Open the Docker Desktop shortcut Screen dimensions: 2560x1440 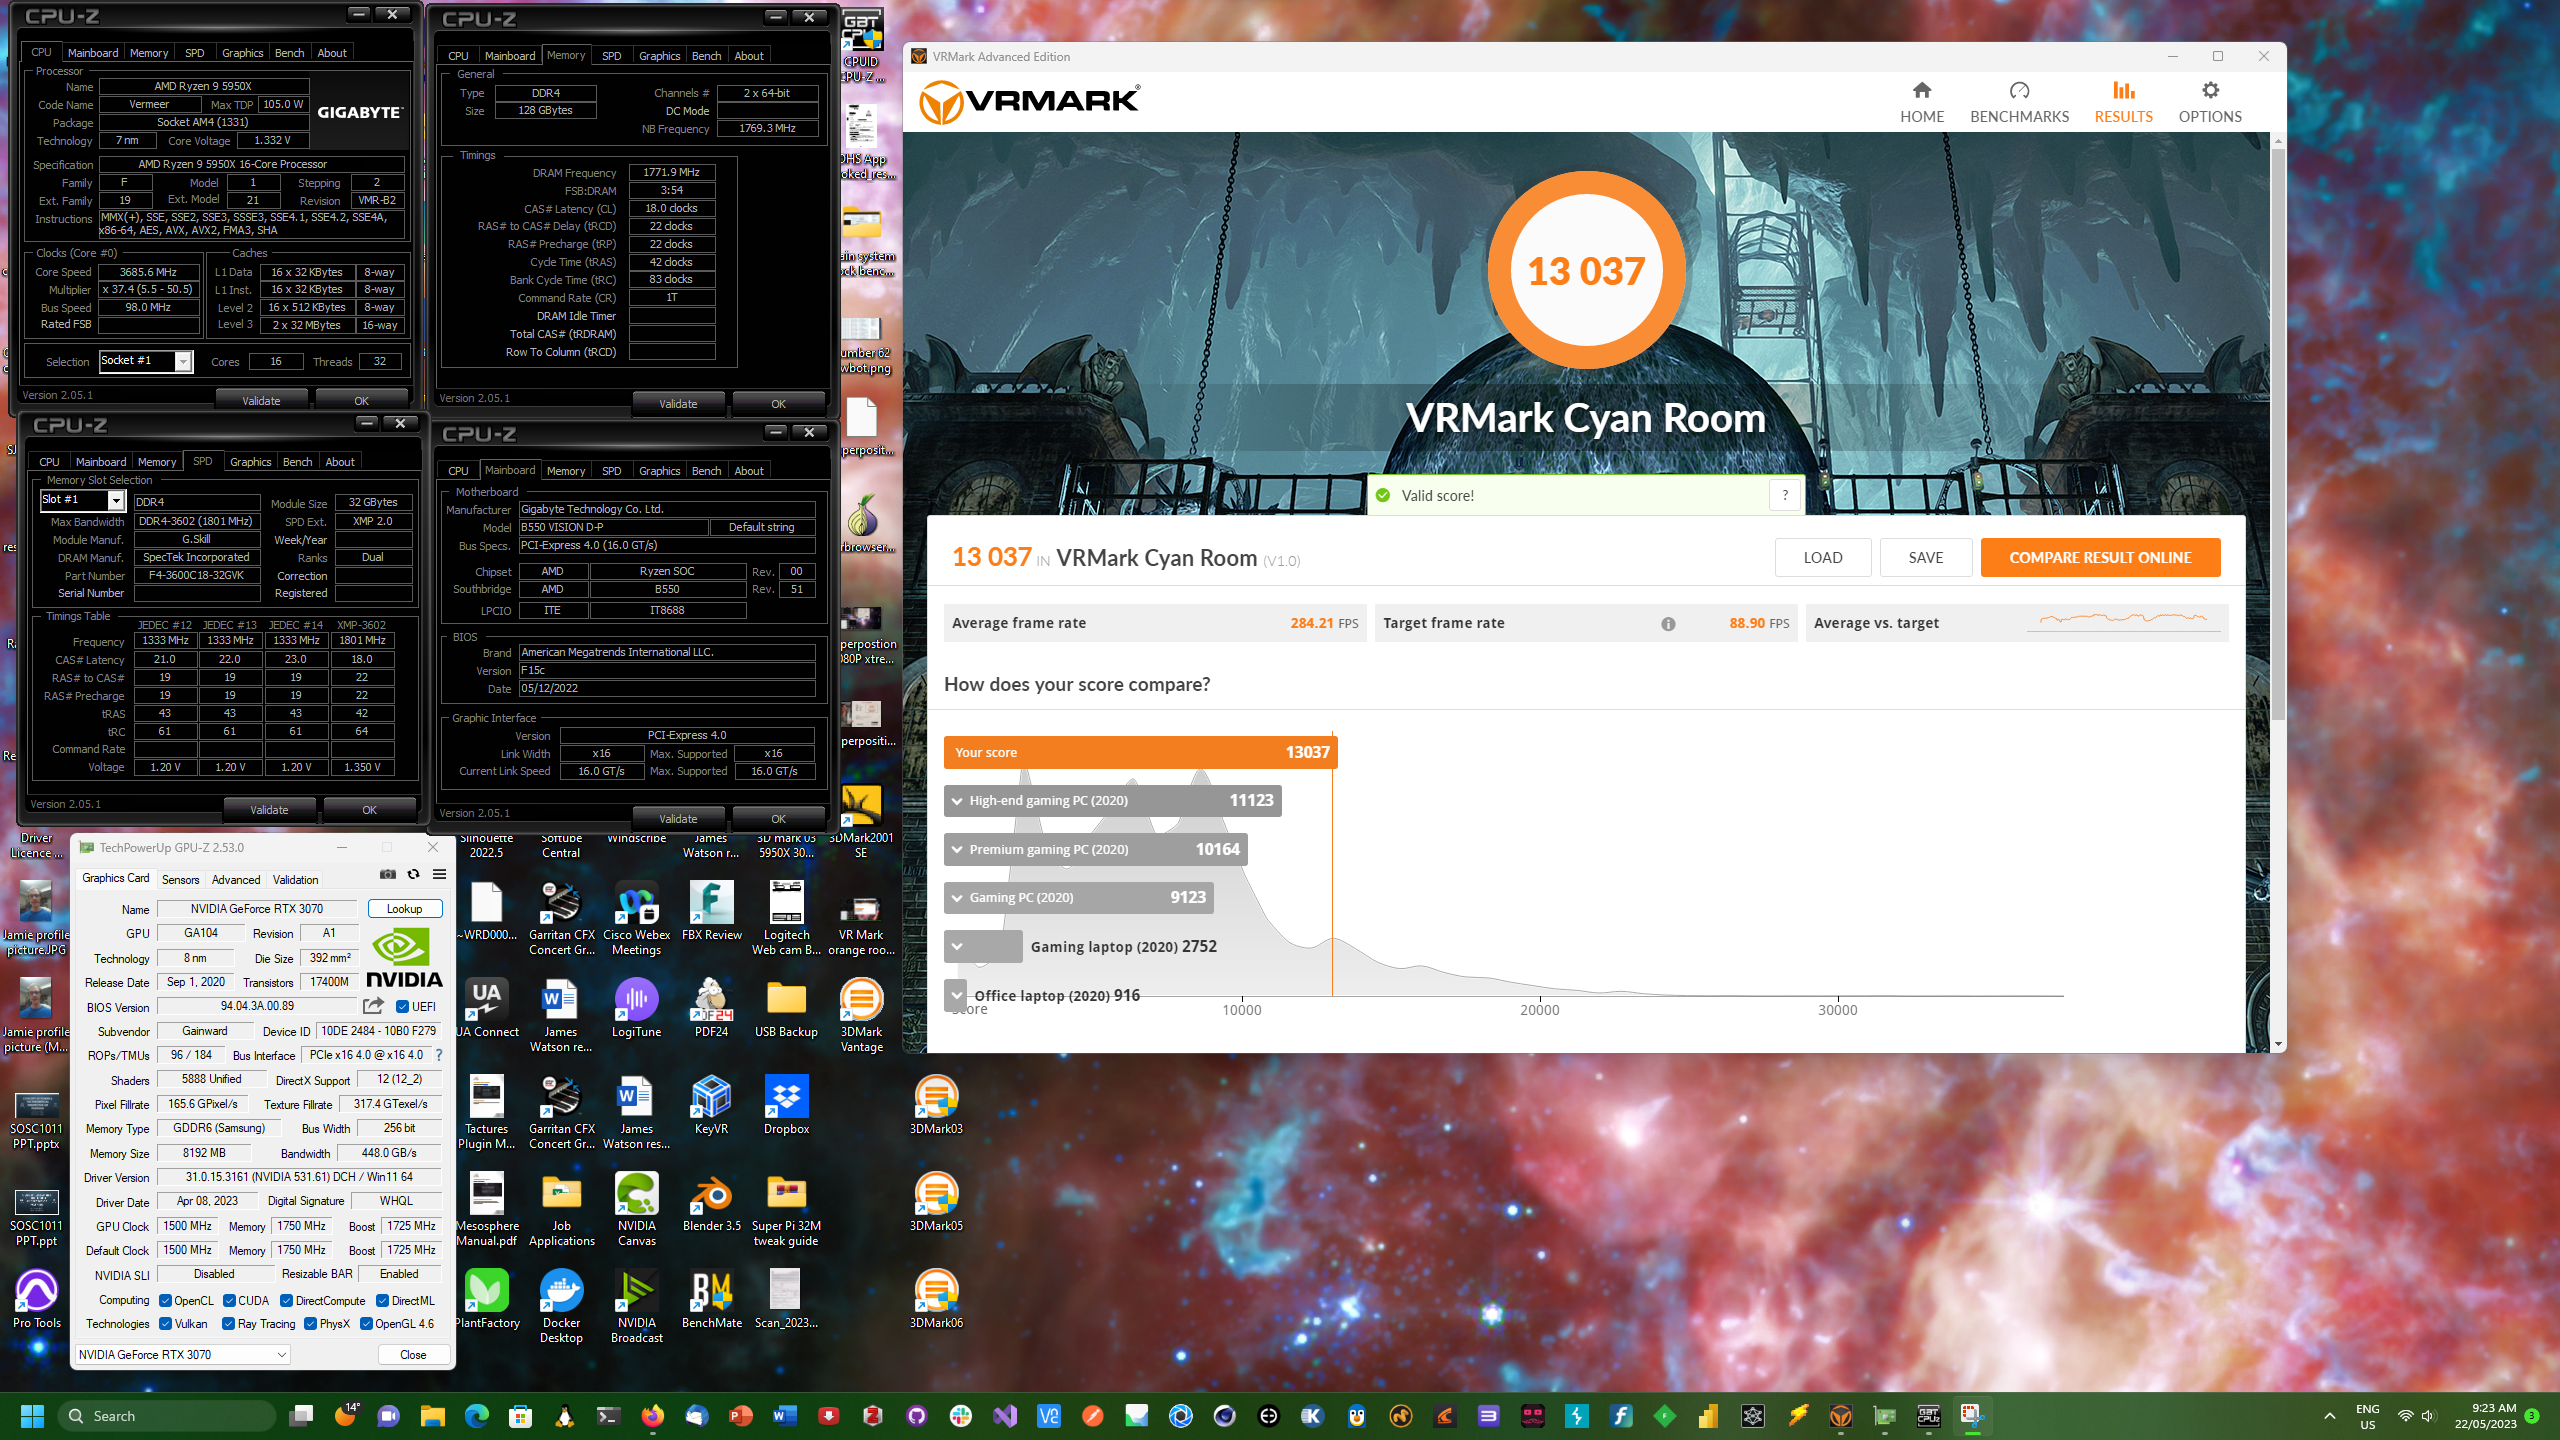point(561,1306)
